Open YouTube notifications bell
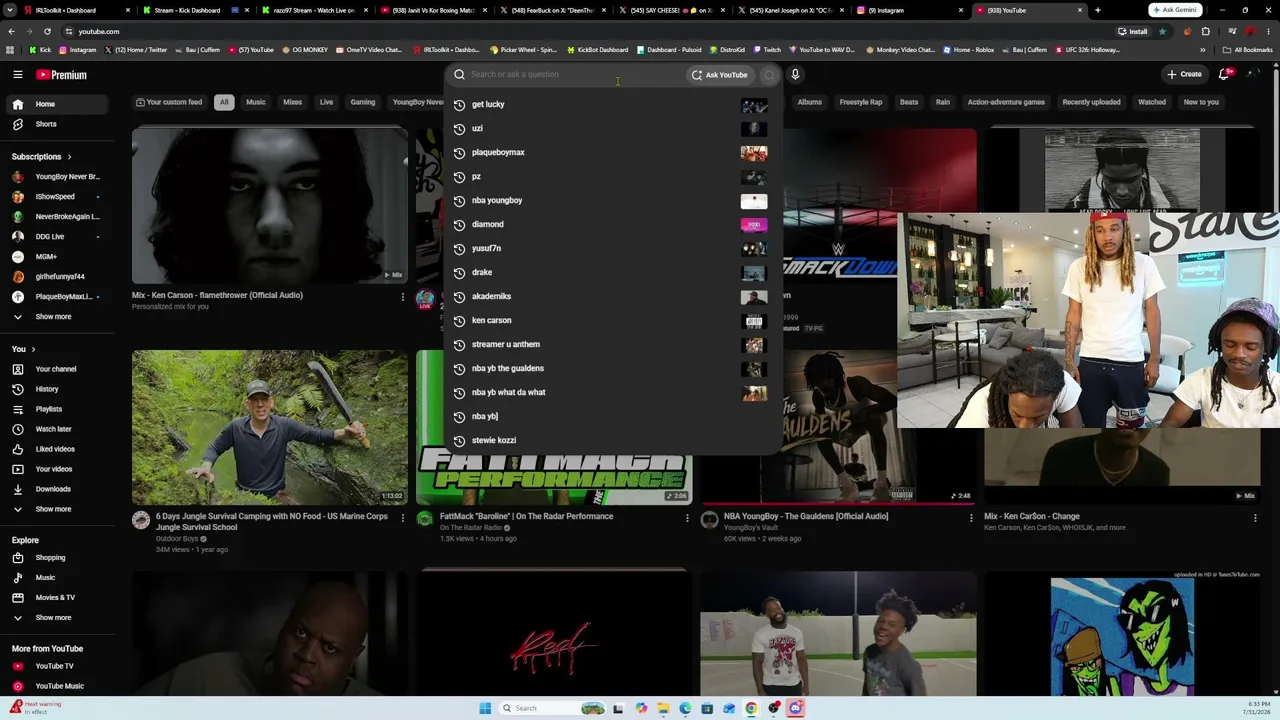 [1225, 74]
